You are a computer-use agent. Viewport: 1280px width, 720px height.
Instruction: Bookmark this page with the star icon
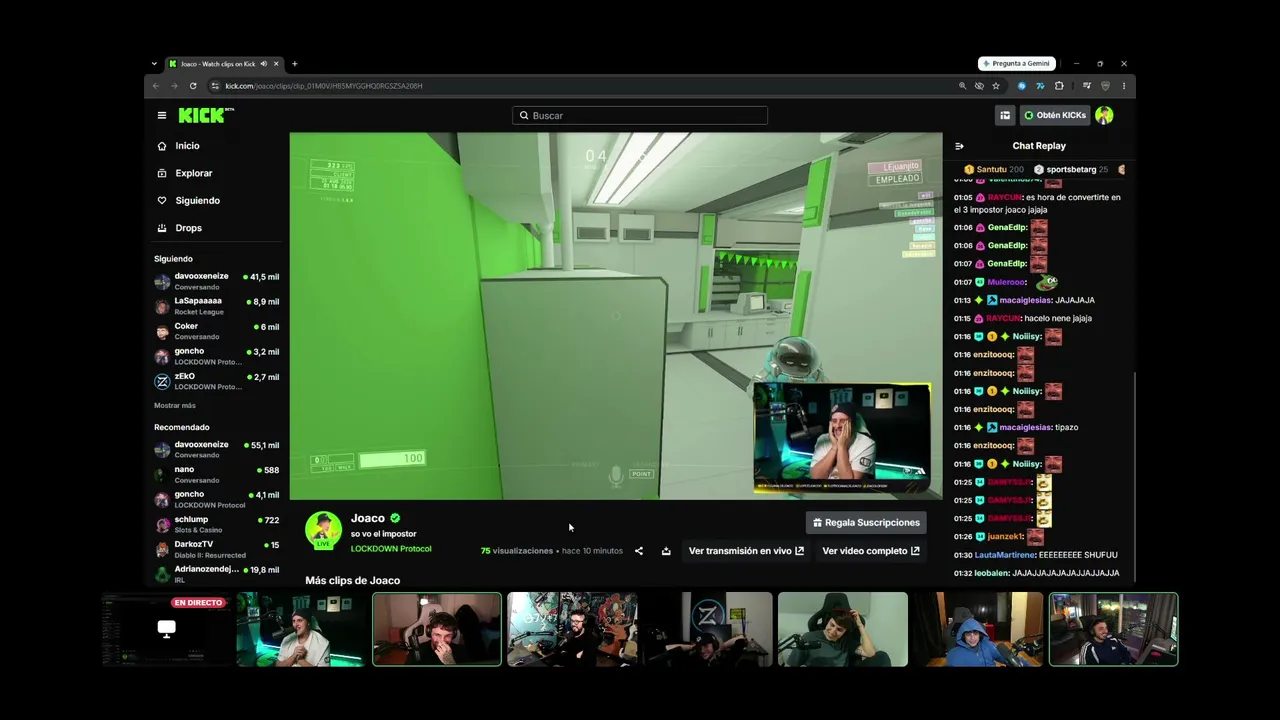tap(996, 86)
